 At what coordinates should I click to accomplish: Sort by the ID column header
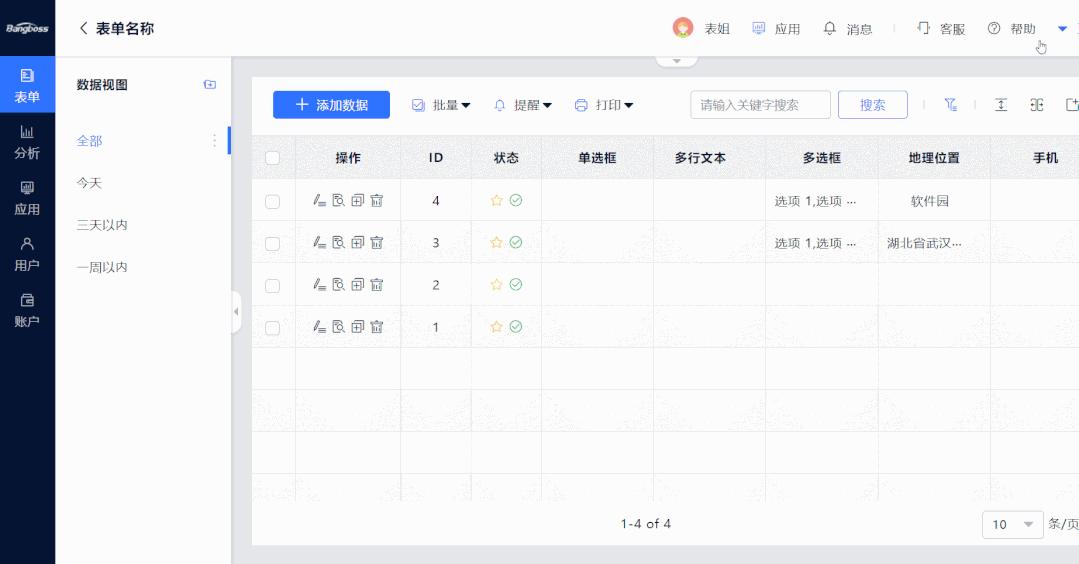click(x=436, y=158)
